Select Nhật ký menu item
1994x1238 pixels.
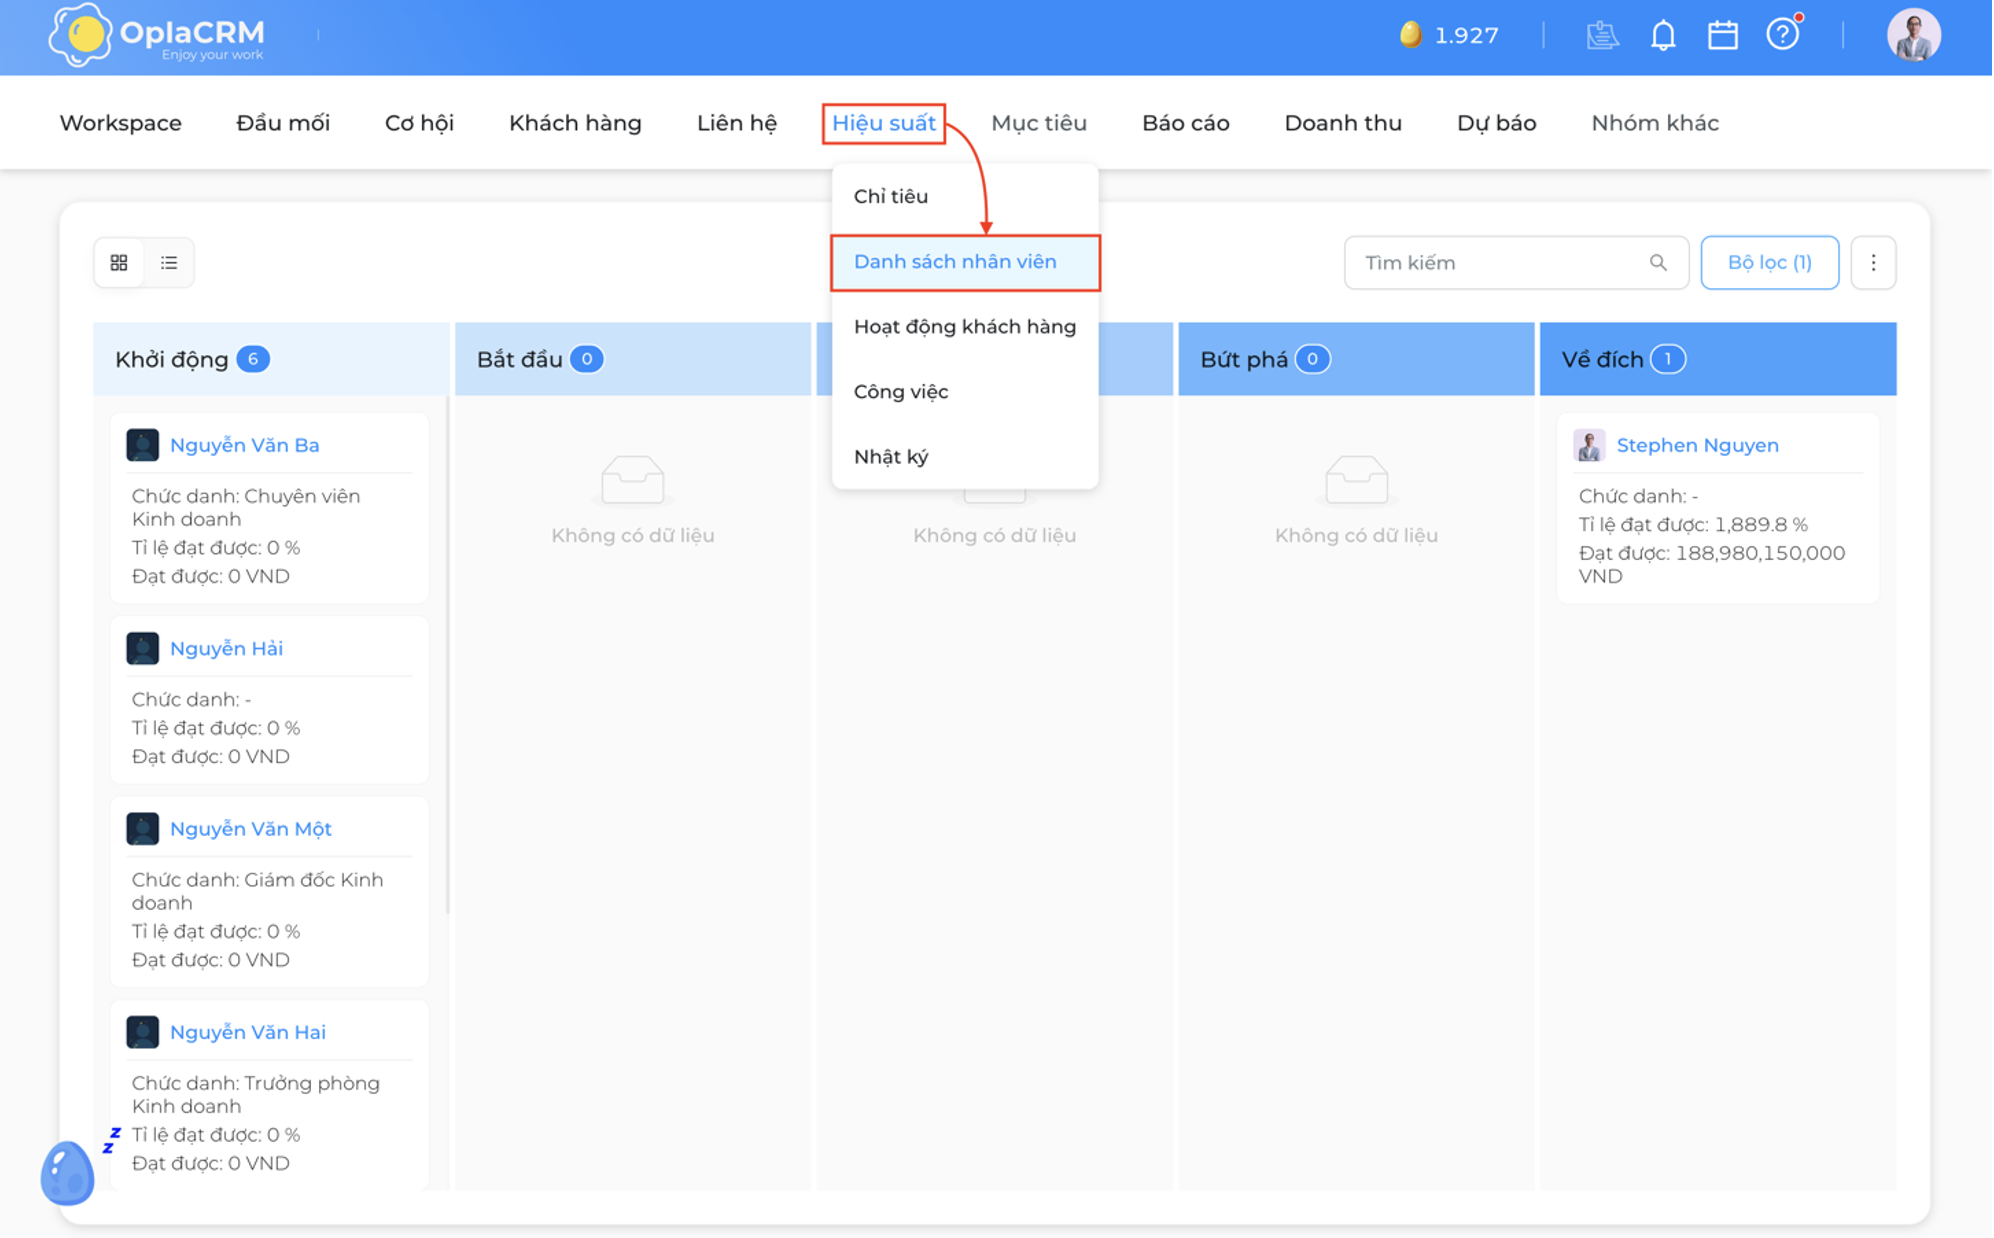(x=965, y=457)
